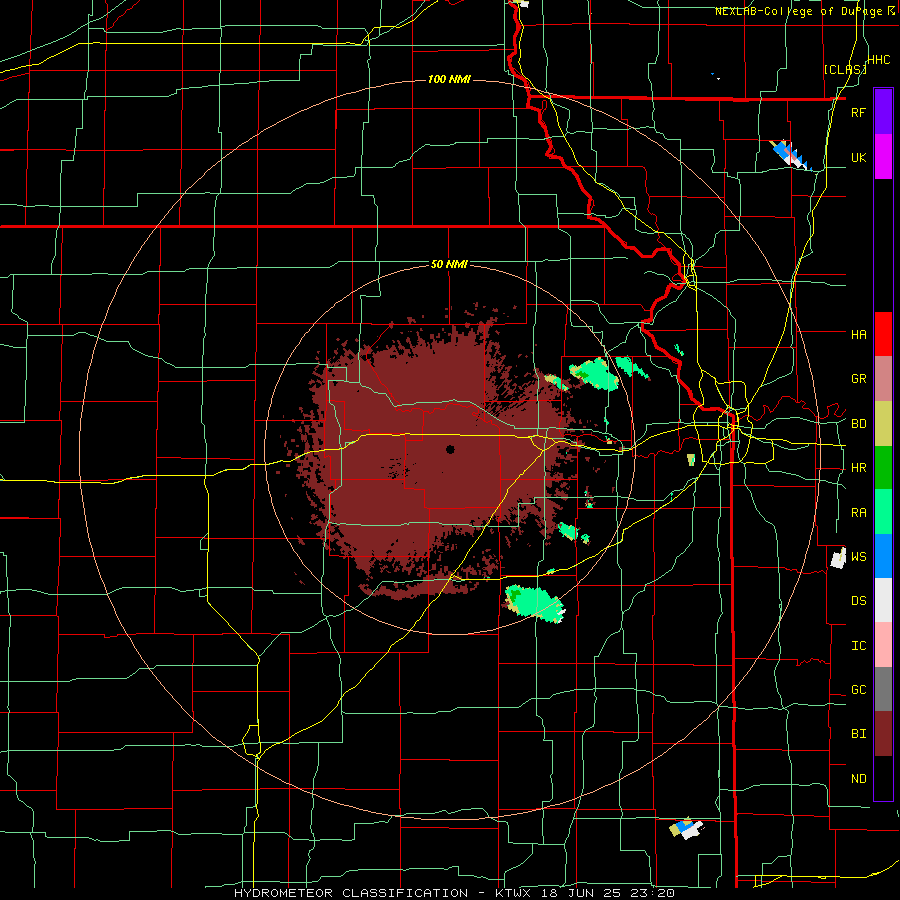Click the light pink IC ice crystals swatch

pos(883,645)
